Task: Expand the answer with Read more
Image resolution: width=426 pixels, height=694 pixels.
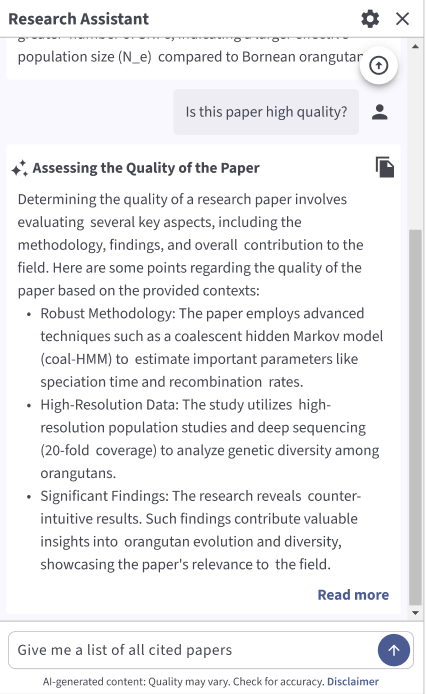Action: 353,595
